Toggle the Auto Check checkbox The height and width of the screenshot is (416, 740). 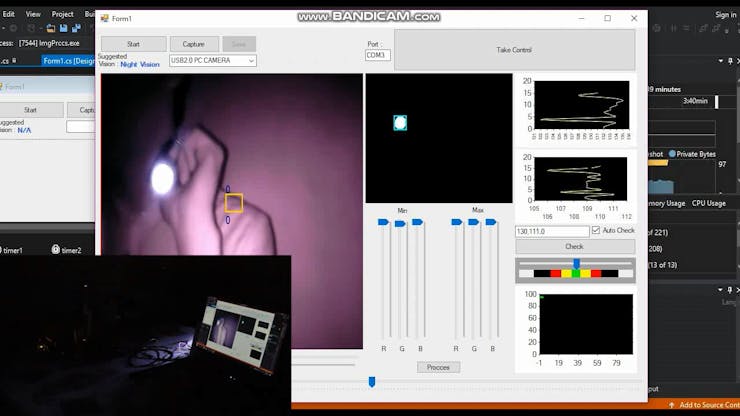pyautogui.click(x=596, y=230)
